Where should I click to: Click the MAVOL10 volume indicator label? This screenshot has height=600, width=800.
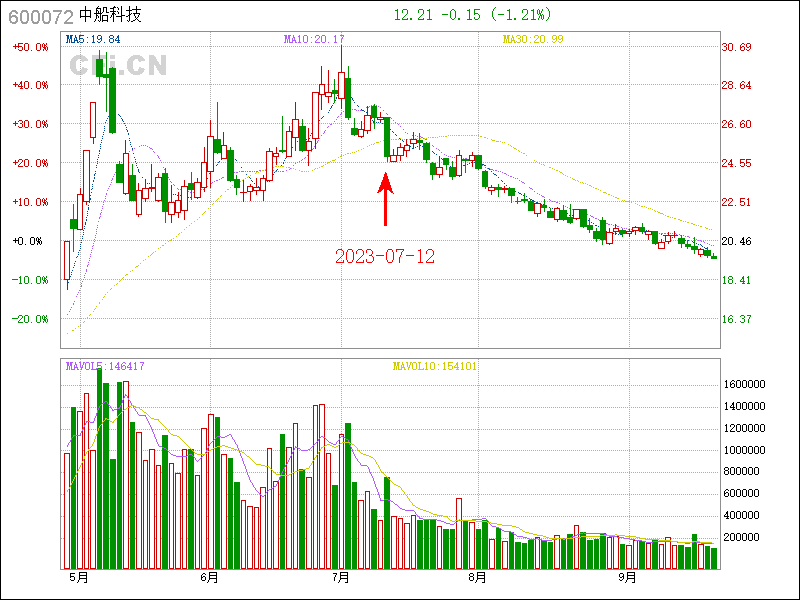434,367
